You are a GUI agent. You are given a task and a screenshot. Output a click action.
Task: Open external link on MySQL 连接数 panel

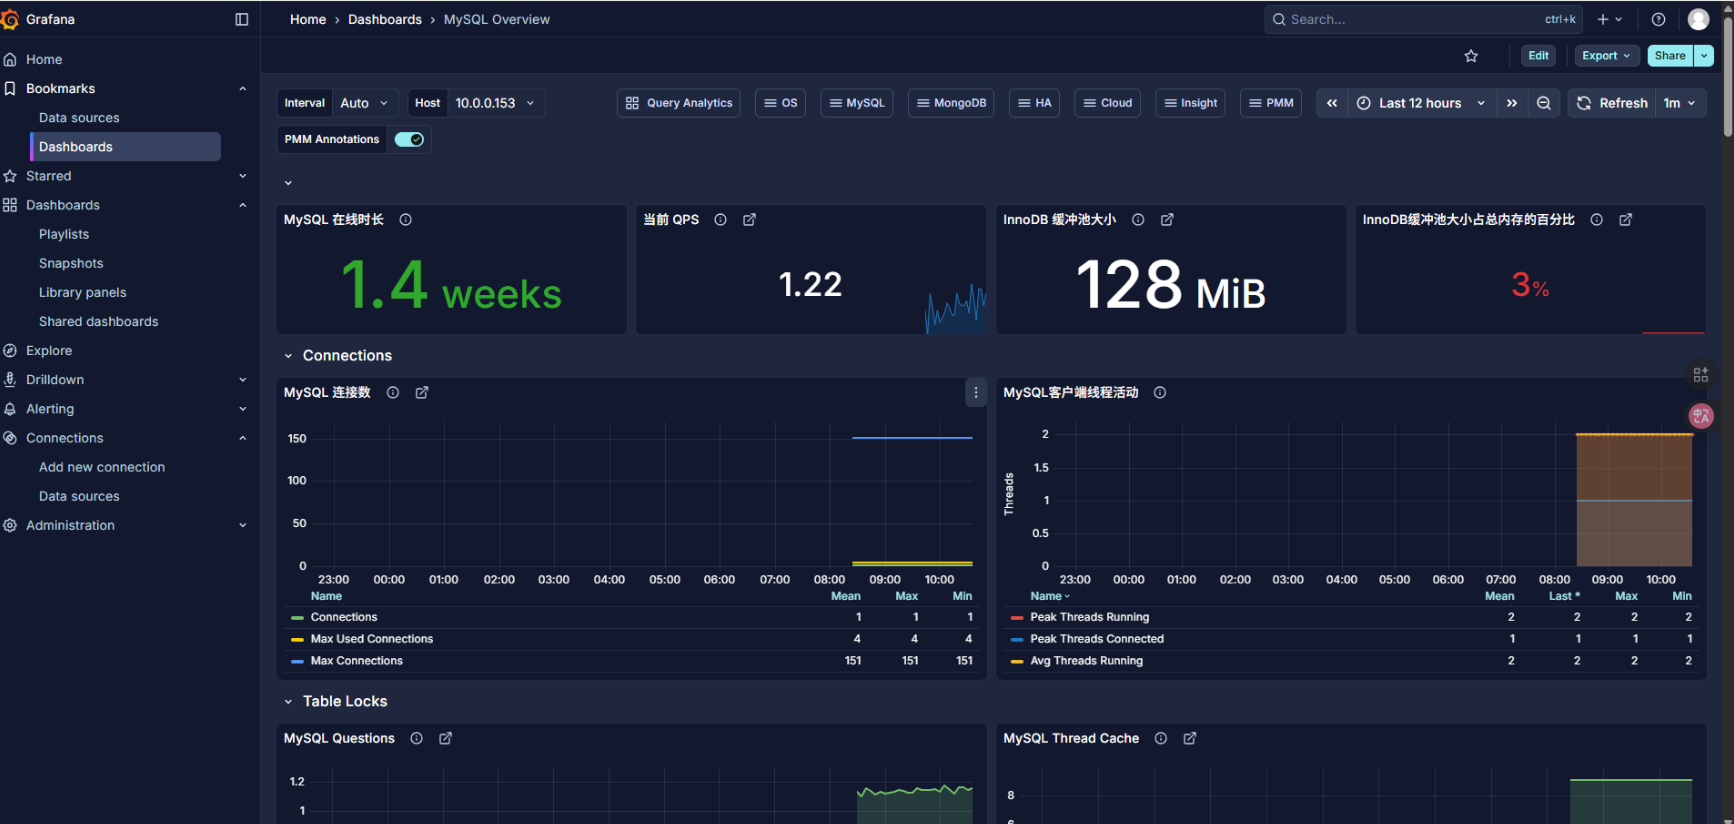(422, 393)
